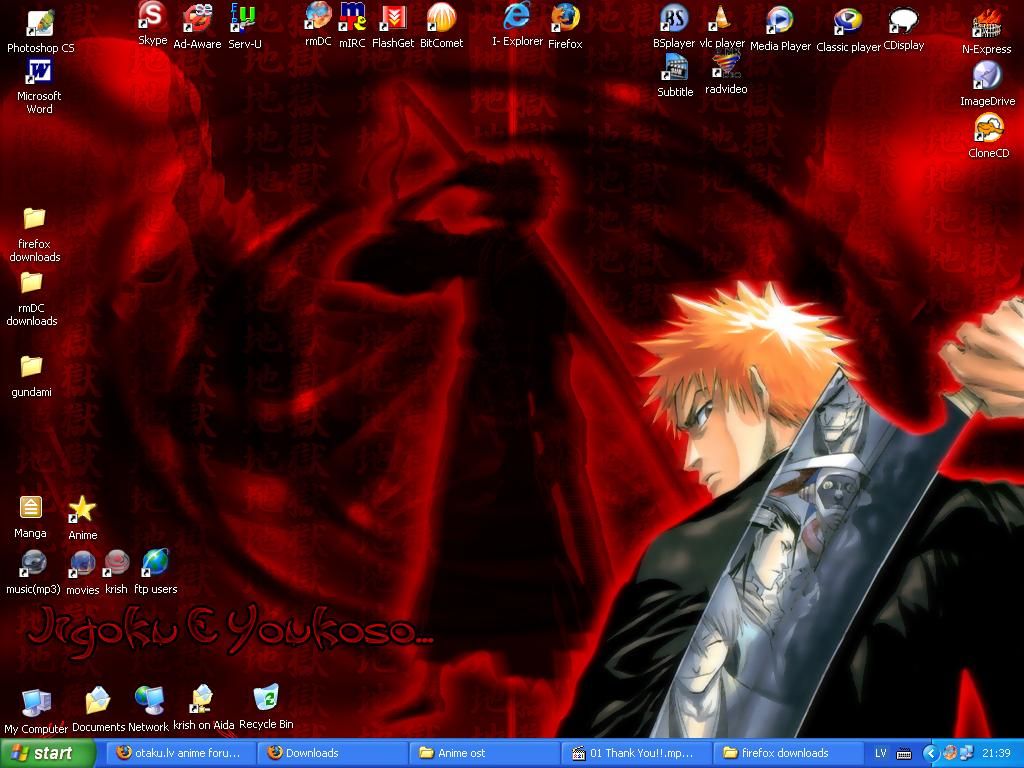The height and width of the screenshot is (768, 1024).
Task: Open the radvideo desktop icon
Action: pyautogui.click(x=726, y=64)
